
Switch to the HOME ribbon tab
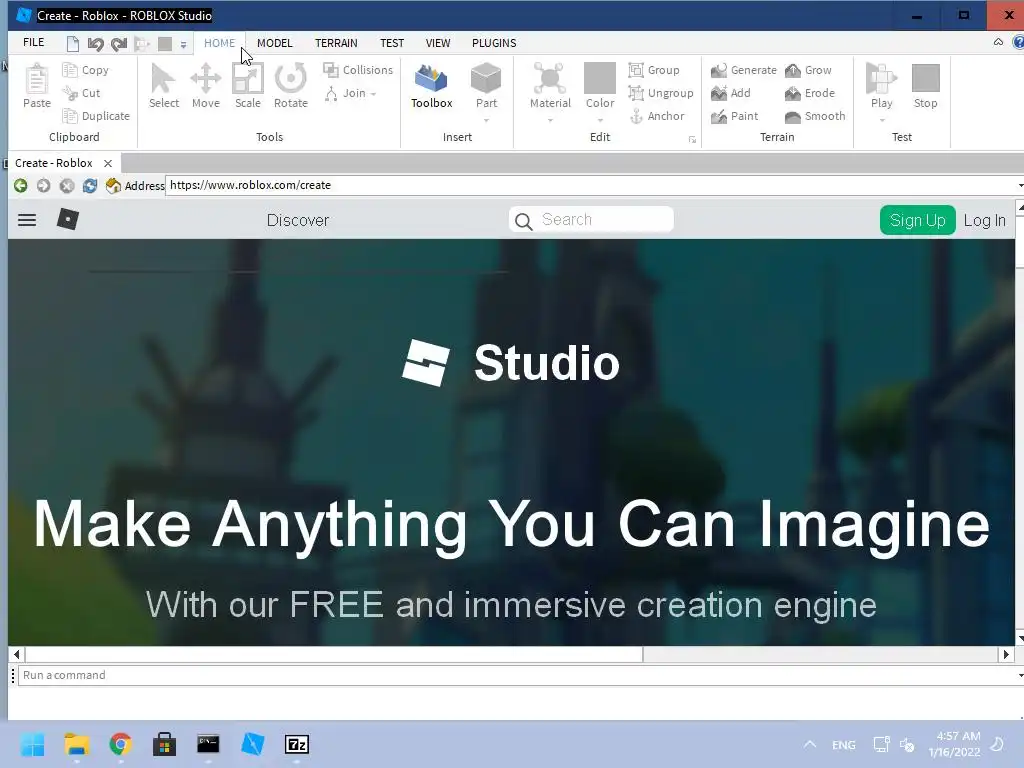(x=219, y=42)
